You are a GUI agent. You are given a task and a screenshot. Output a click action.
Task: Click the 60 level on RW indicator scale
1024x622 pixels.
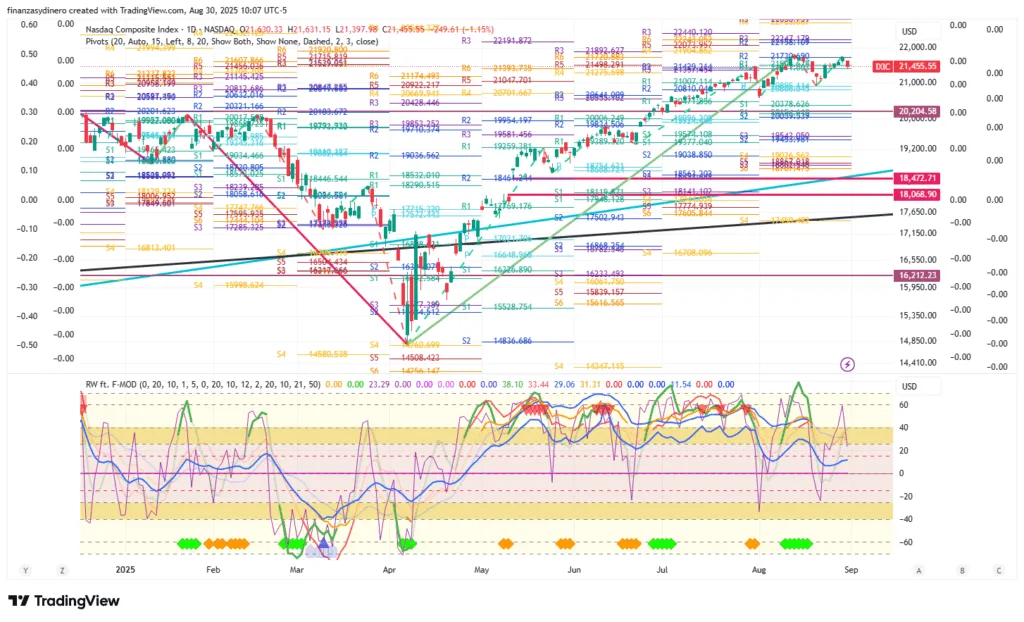(904, 405)
